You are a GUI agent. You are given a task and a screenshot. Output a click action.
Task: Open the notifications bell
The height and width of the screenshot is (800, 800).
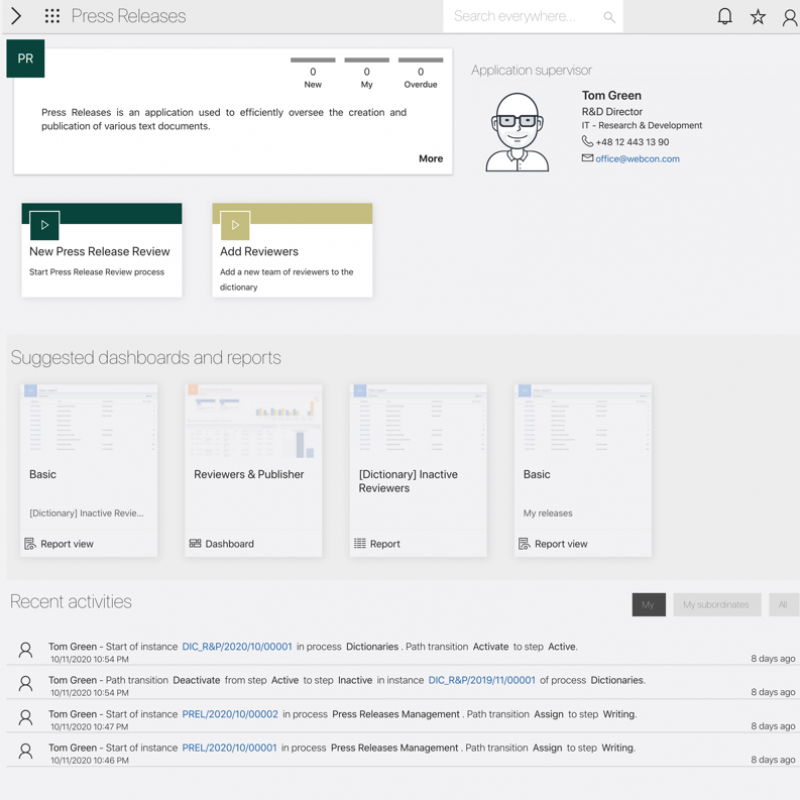[725, 16]
